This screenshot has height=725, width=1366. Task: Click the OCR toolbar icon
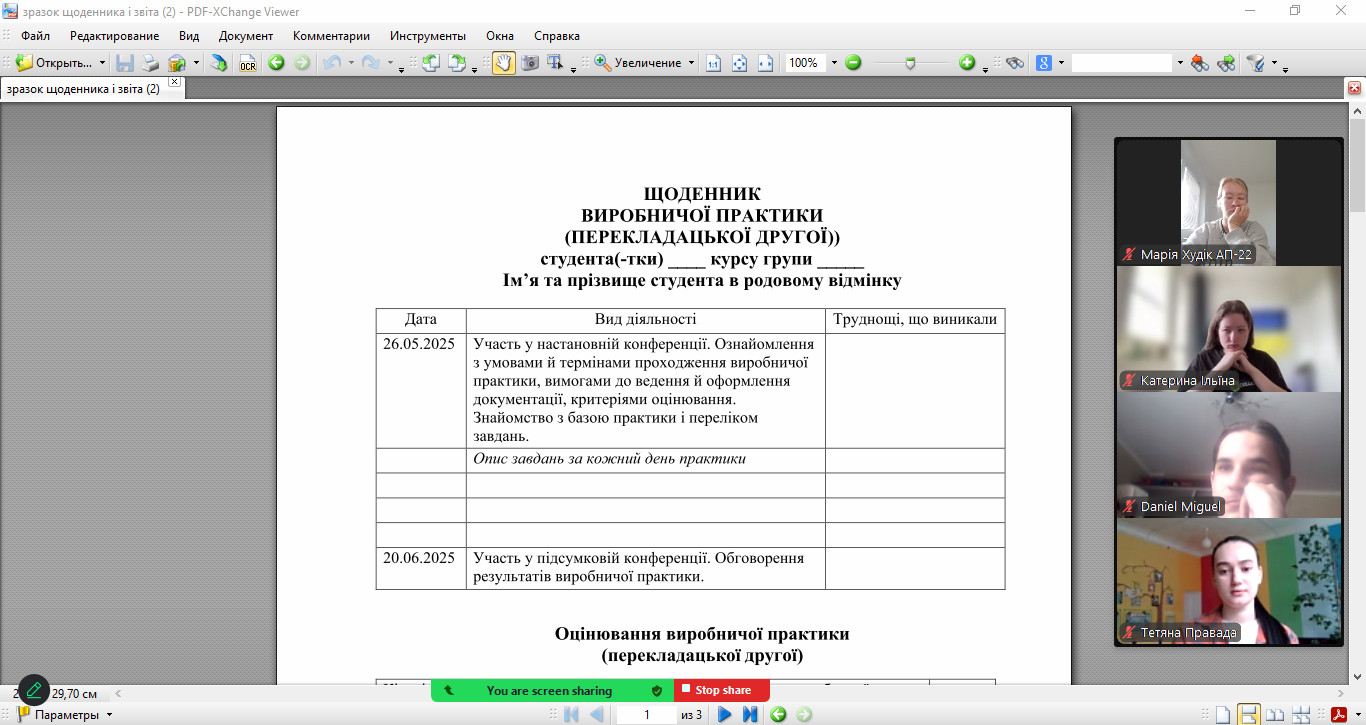tap(247, 63)
